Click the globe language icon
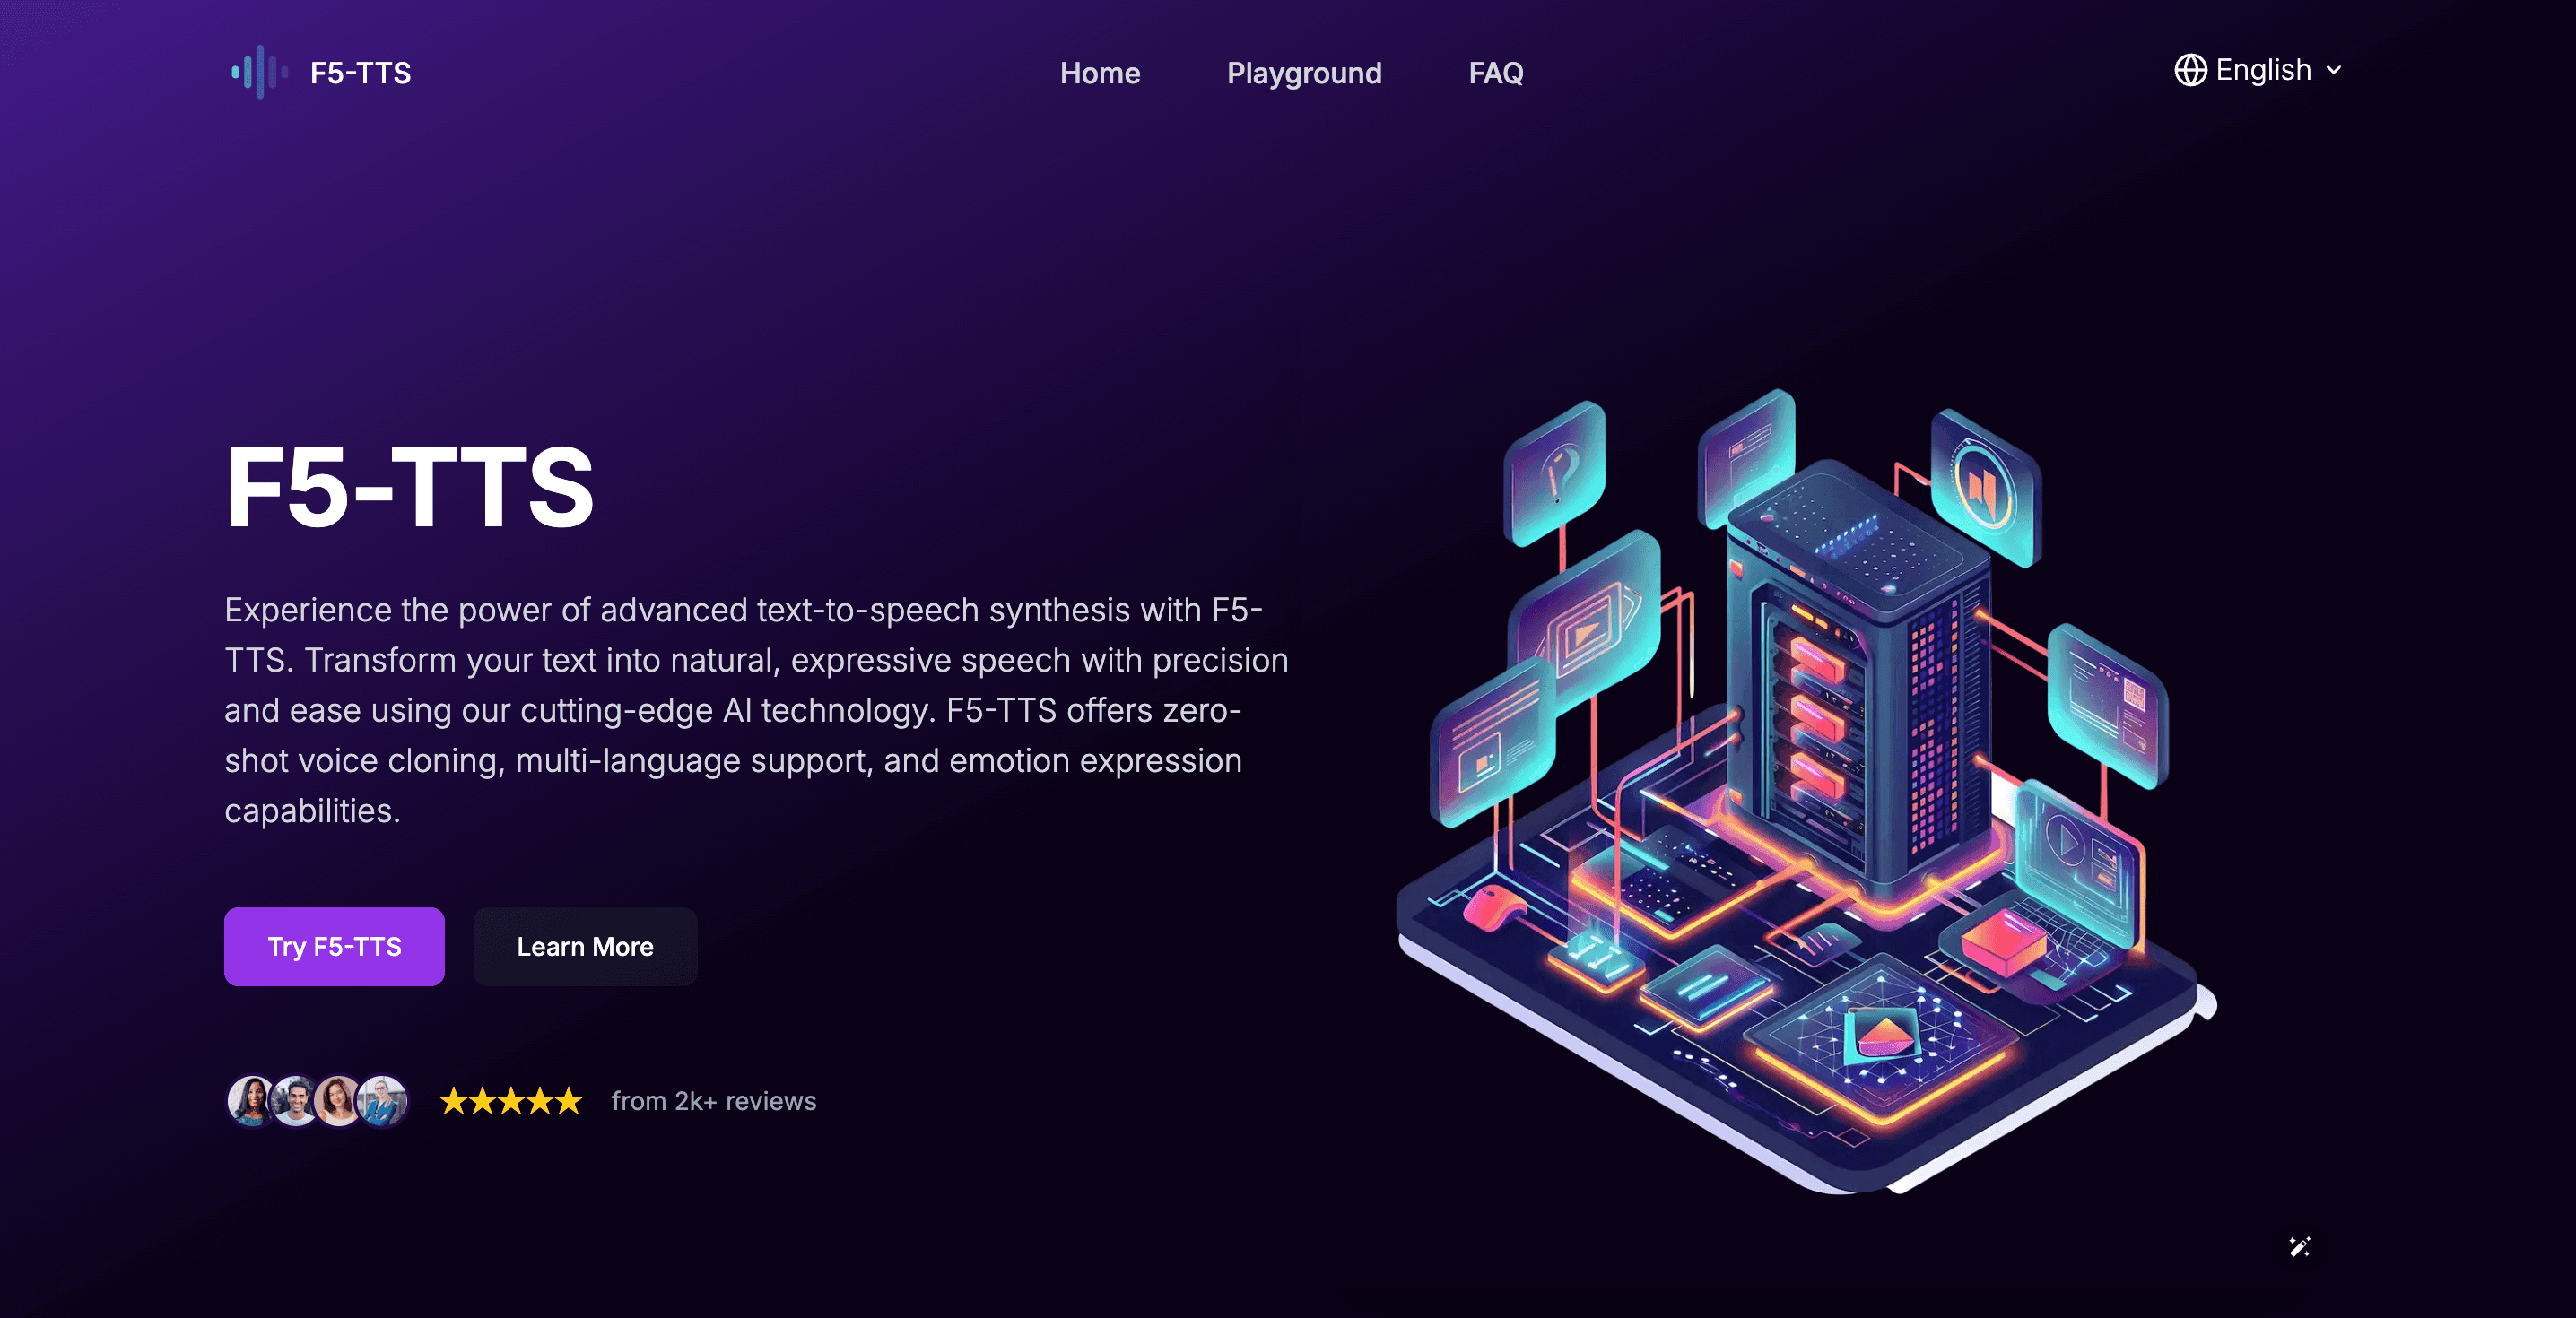The width and height of the screenshot is (2576, 1318). pos(2190,70)
